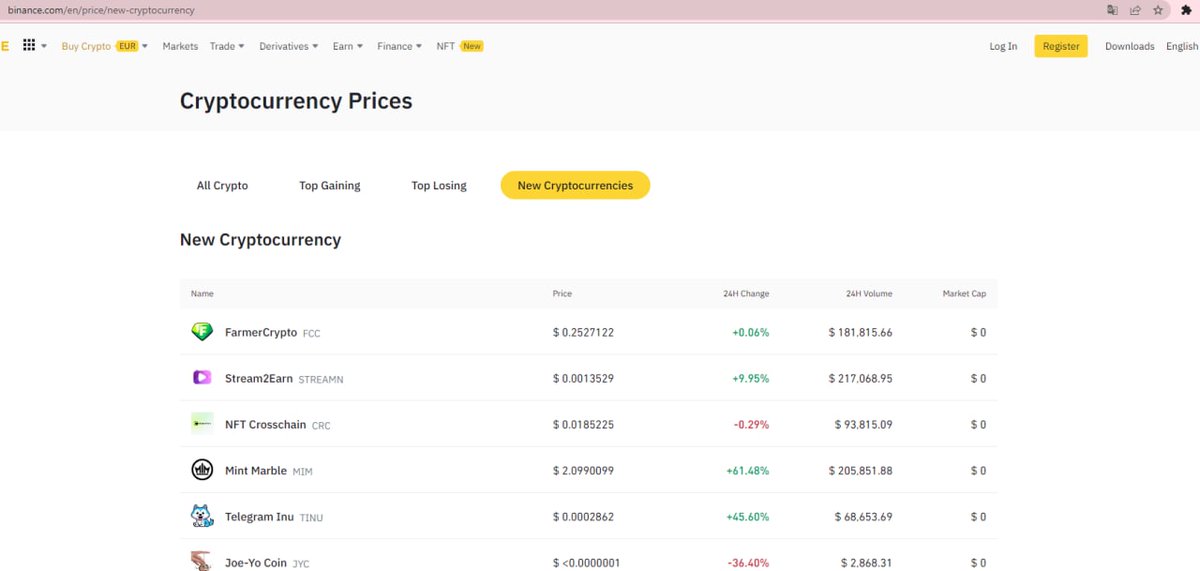1200x571 pixels.
Task: Switch to the Top Losing tab
Action: click(439, 185)
